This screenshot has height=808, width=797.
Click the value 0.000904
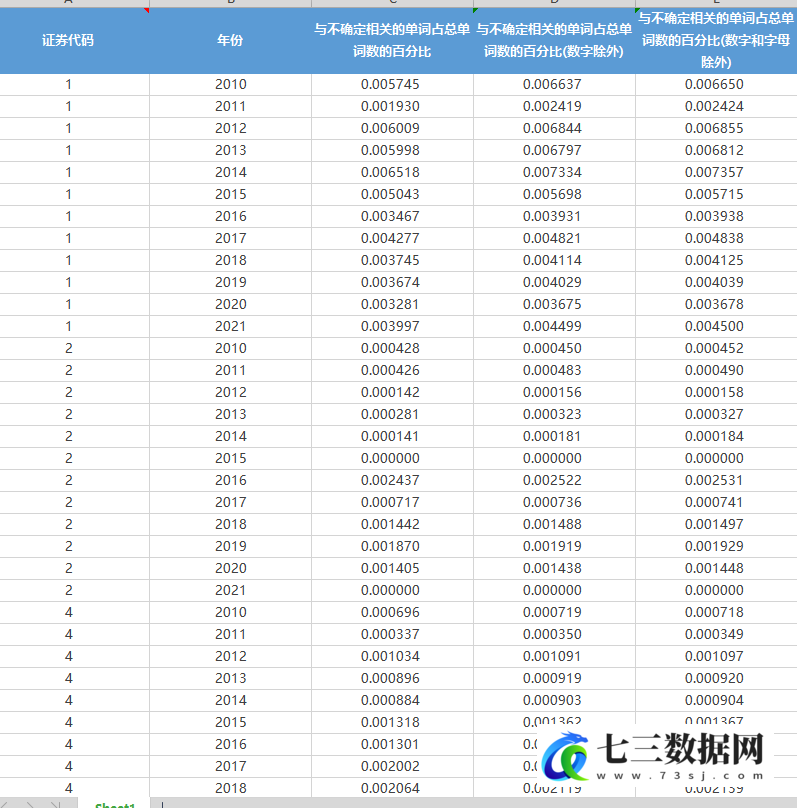716,700
